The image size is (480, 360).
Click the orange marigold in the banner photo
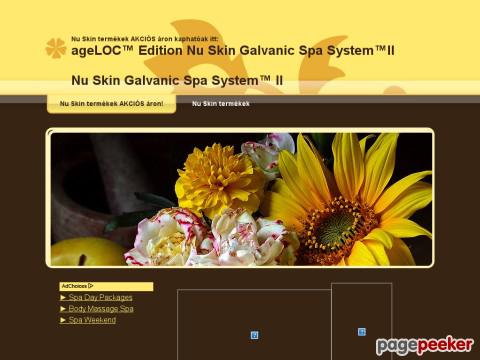(218, 178)
